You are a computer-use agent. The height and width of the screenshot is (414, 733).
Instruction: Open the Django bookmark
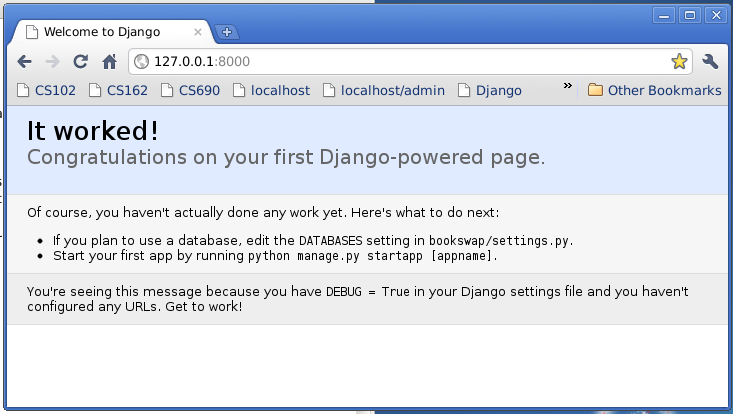489,90
